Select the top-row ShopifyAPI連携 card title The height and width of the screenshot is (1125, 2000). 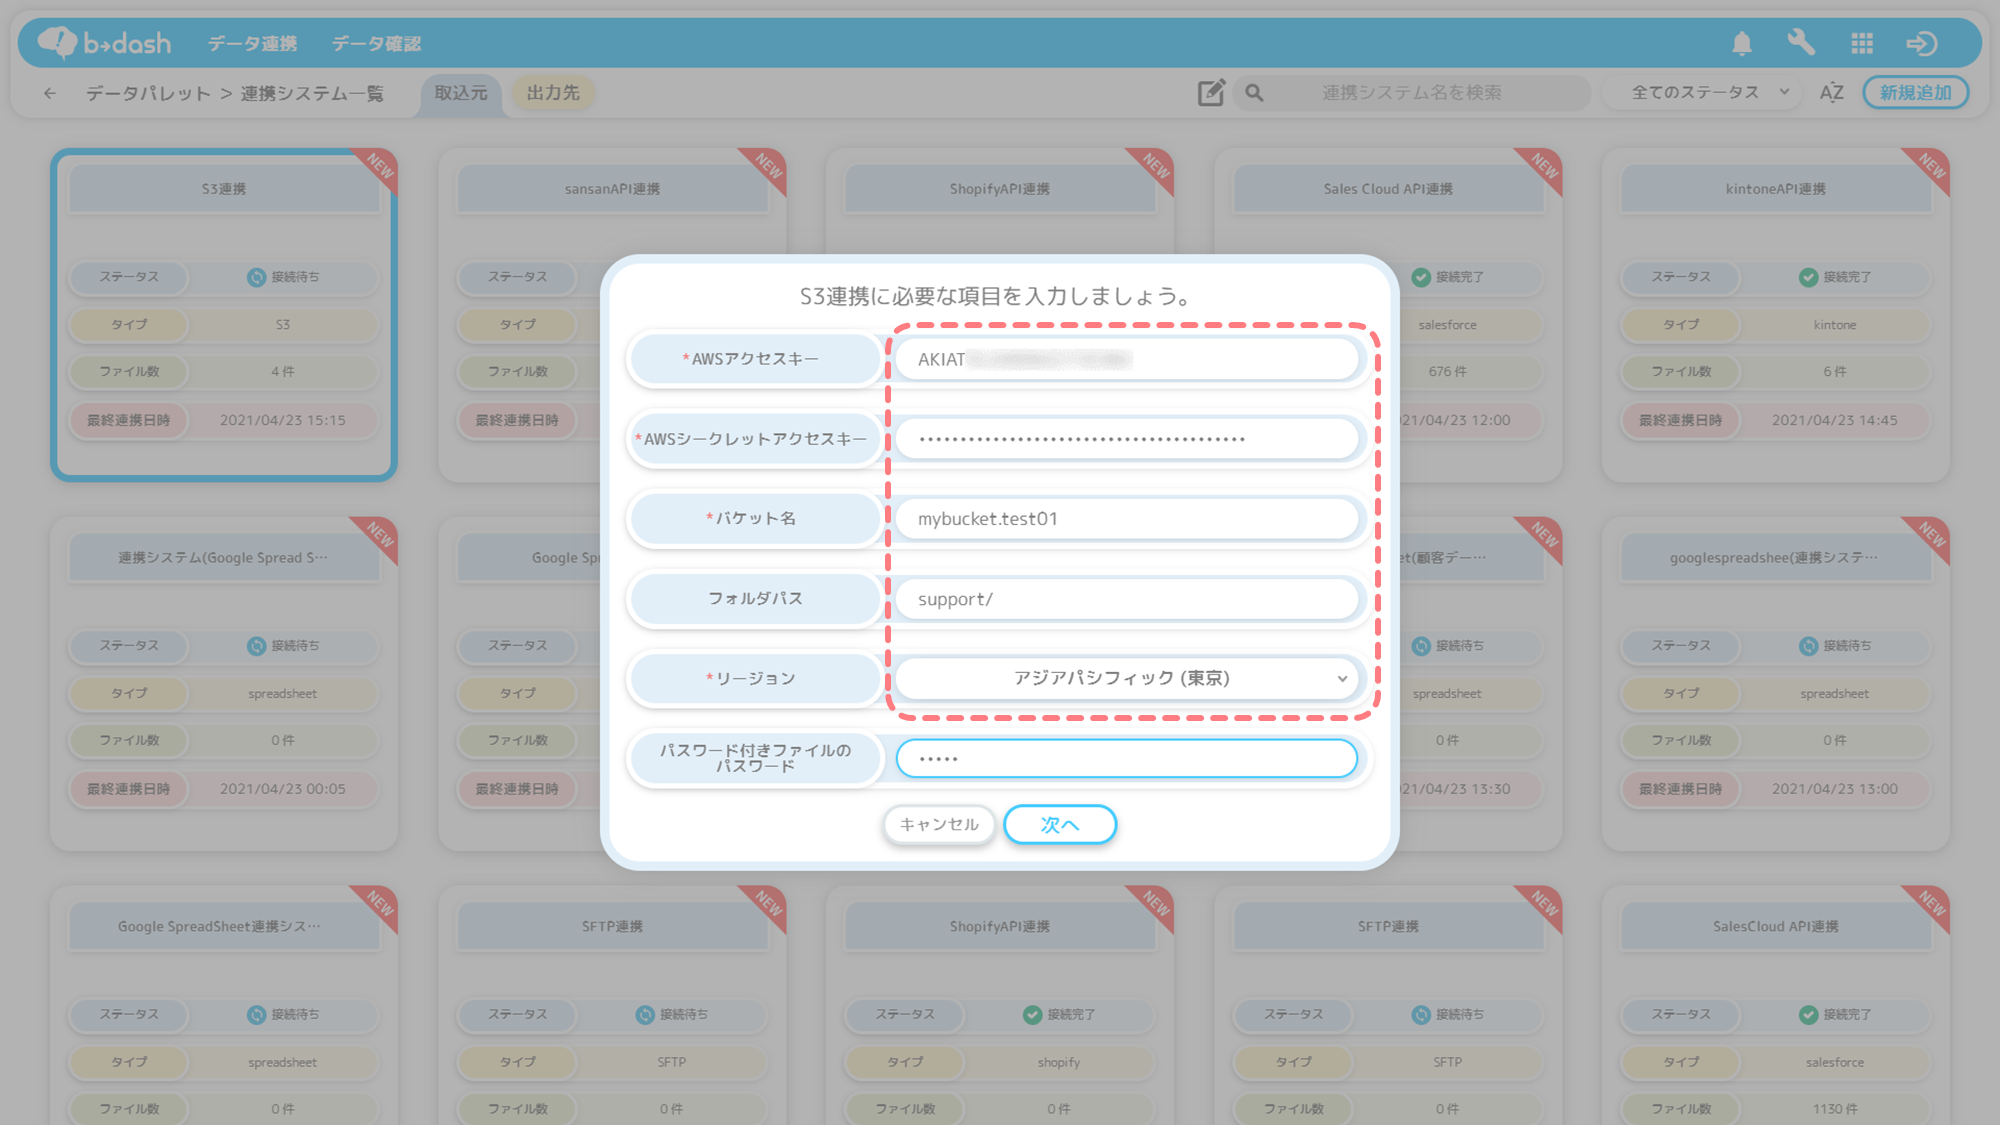(1000, 189)
